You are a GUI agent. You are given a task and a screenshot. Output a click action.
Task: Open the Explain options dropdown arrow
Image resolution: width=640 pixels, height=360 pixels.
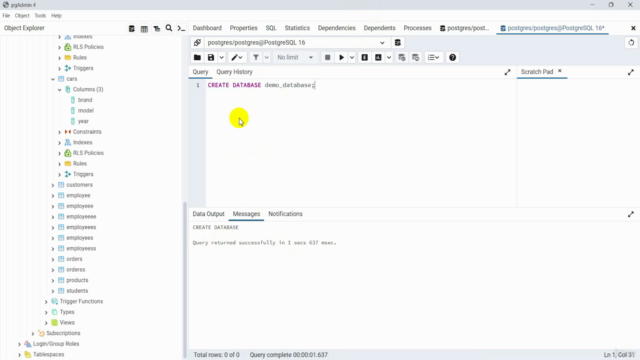click(389, 58)
